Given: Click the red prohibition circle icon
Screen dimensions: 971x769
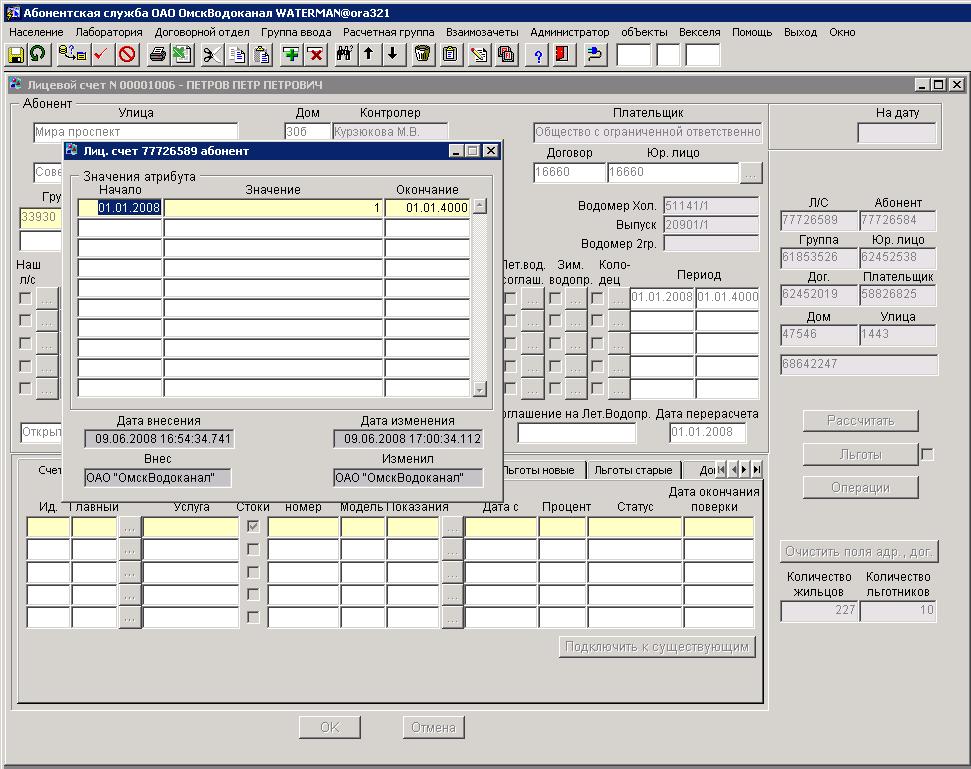Looking at the screenshot, I should click(x=127, y=55).
